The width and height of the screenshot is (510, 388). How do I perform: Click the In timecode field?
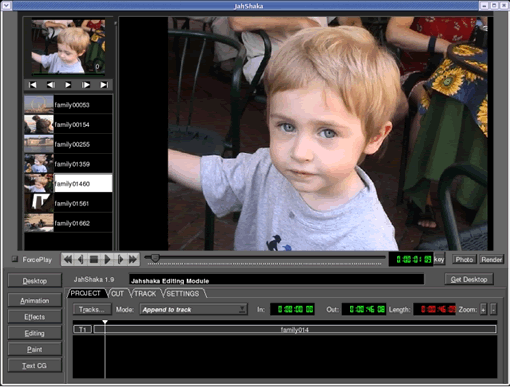[x=292, y=309]
